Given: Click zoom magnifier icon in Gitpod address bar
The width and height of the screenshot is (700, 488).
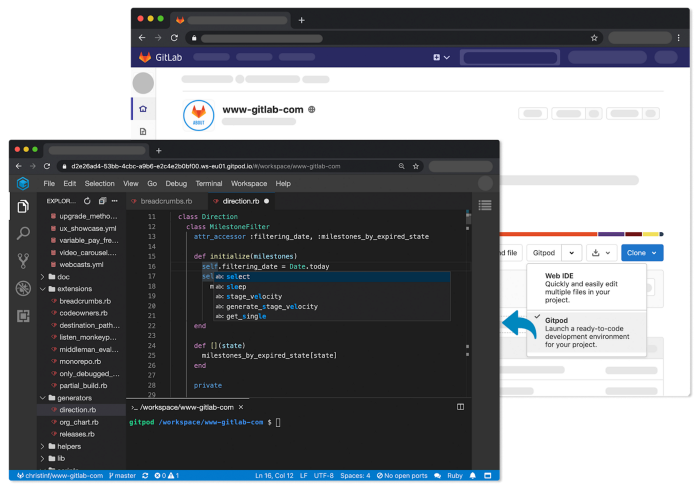Looking at the screenshot, I should point(402,166).
